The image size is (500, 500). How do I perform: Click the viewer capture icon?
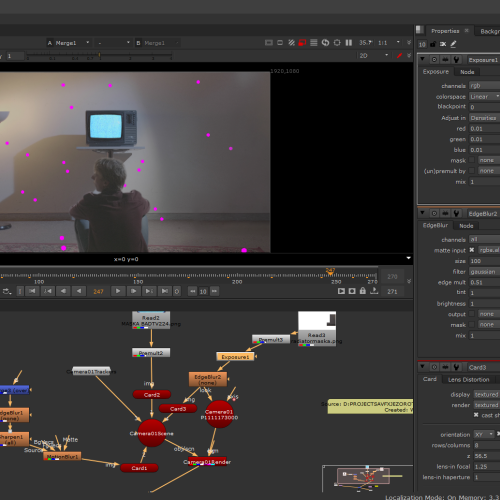click(352, 291)
